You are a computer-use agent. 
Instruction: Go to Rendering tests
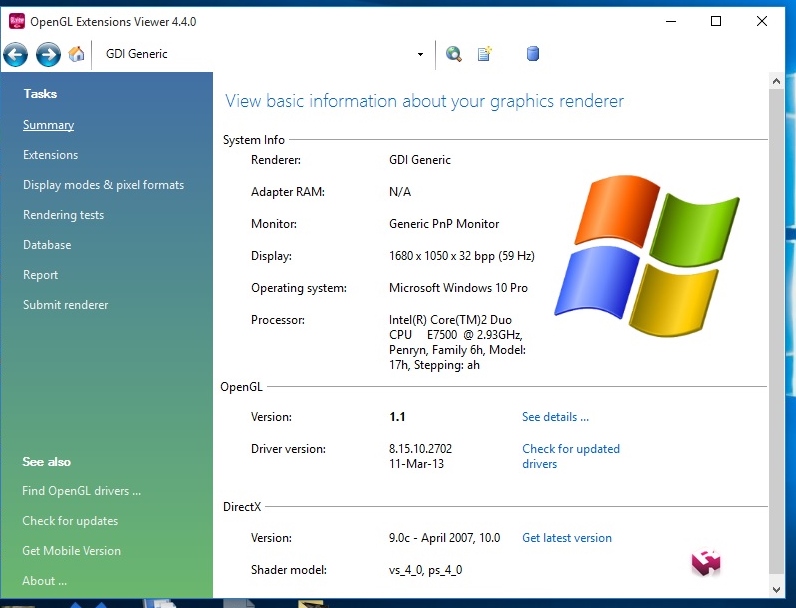click(x=63, y=215)
